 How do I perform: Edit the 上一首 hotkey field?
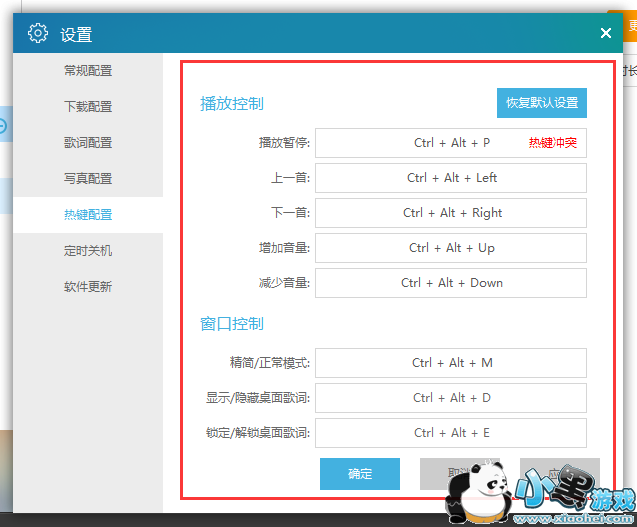(451, 178)
